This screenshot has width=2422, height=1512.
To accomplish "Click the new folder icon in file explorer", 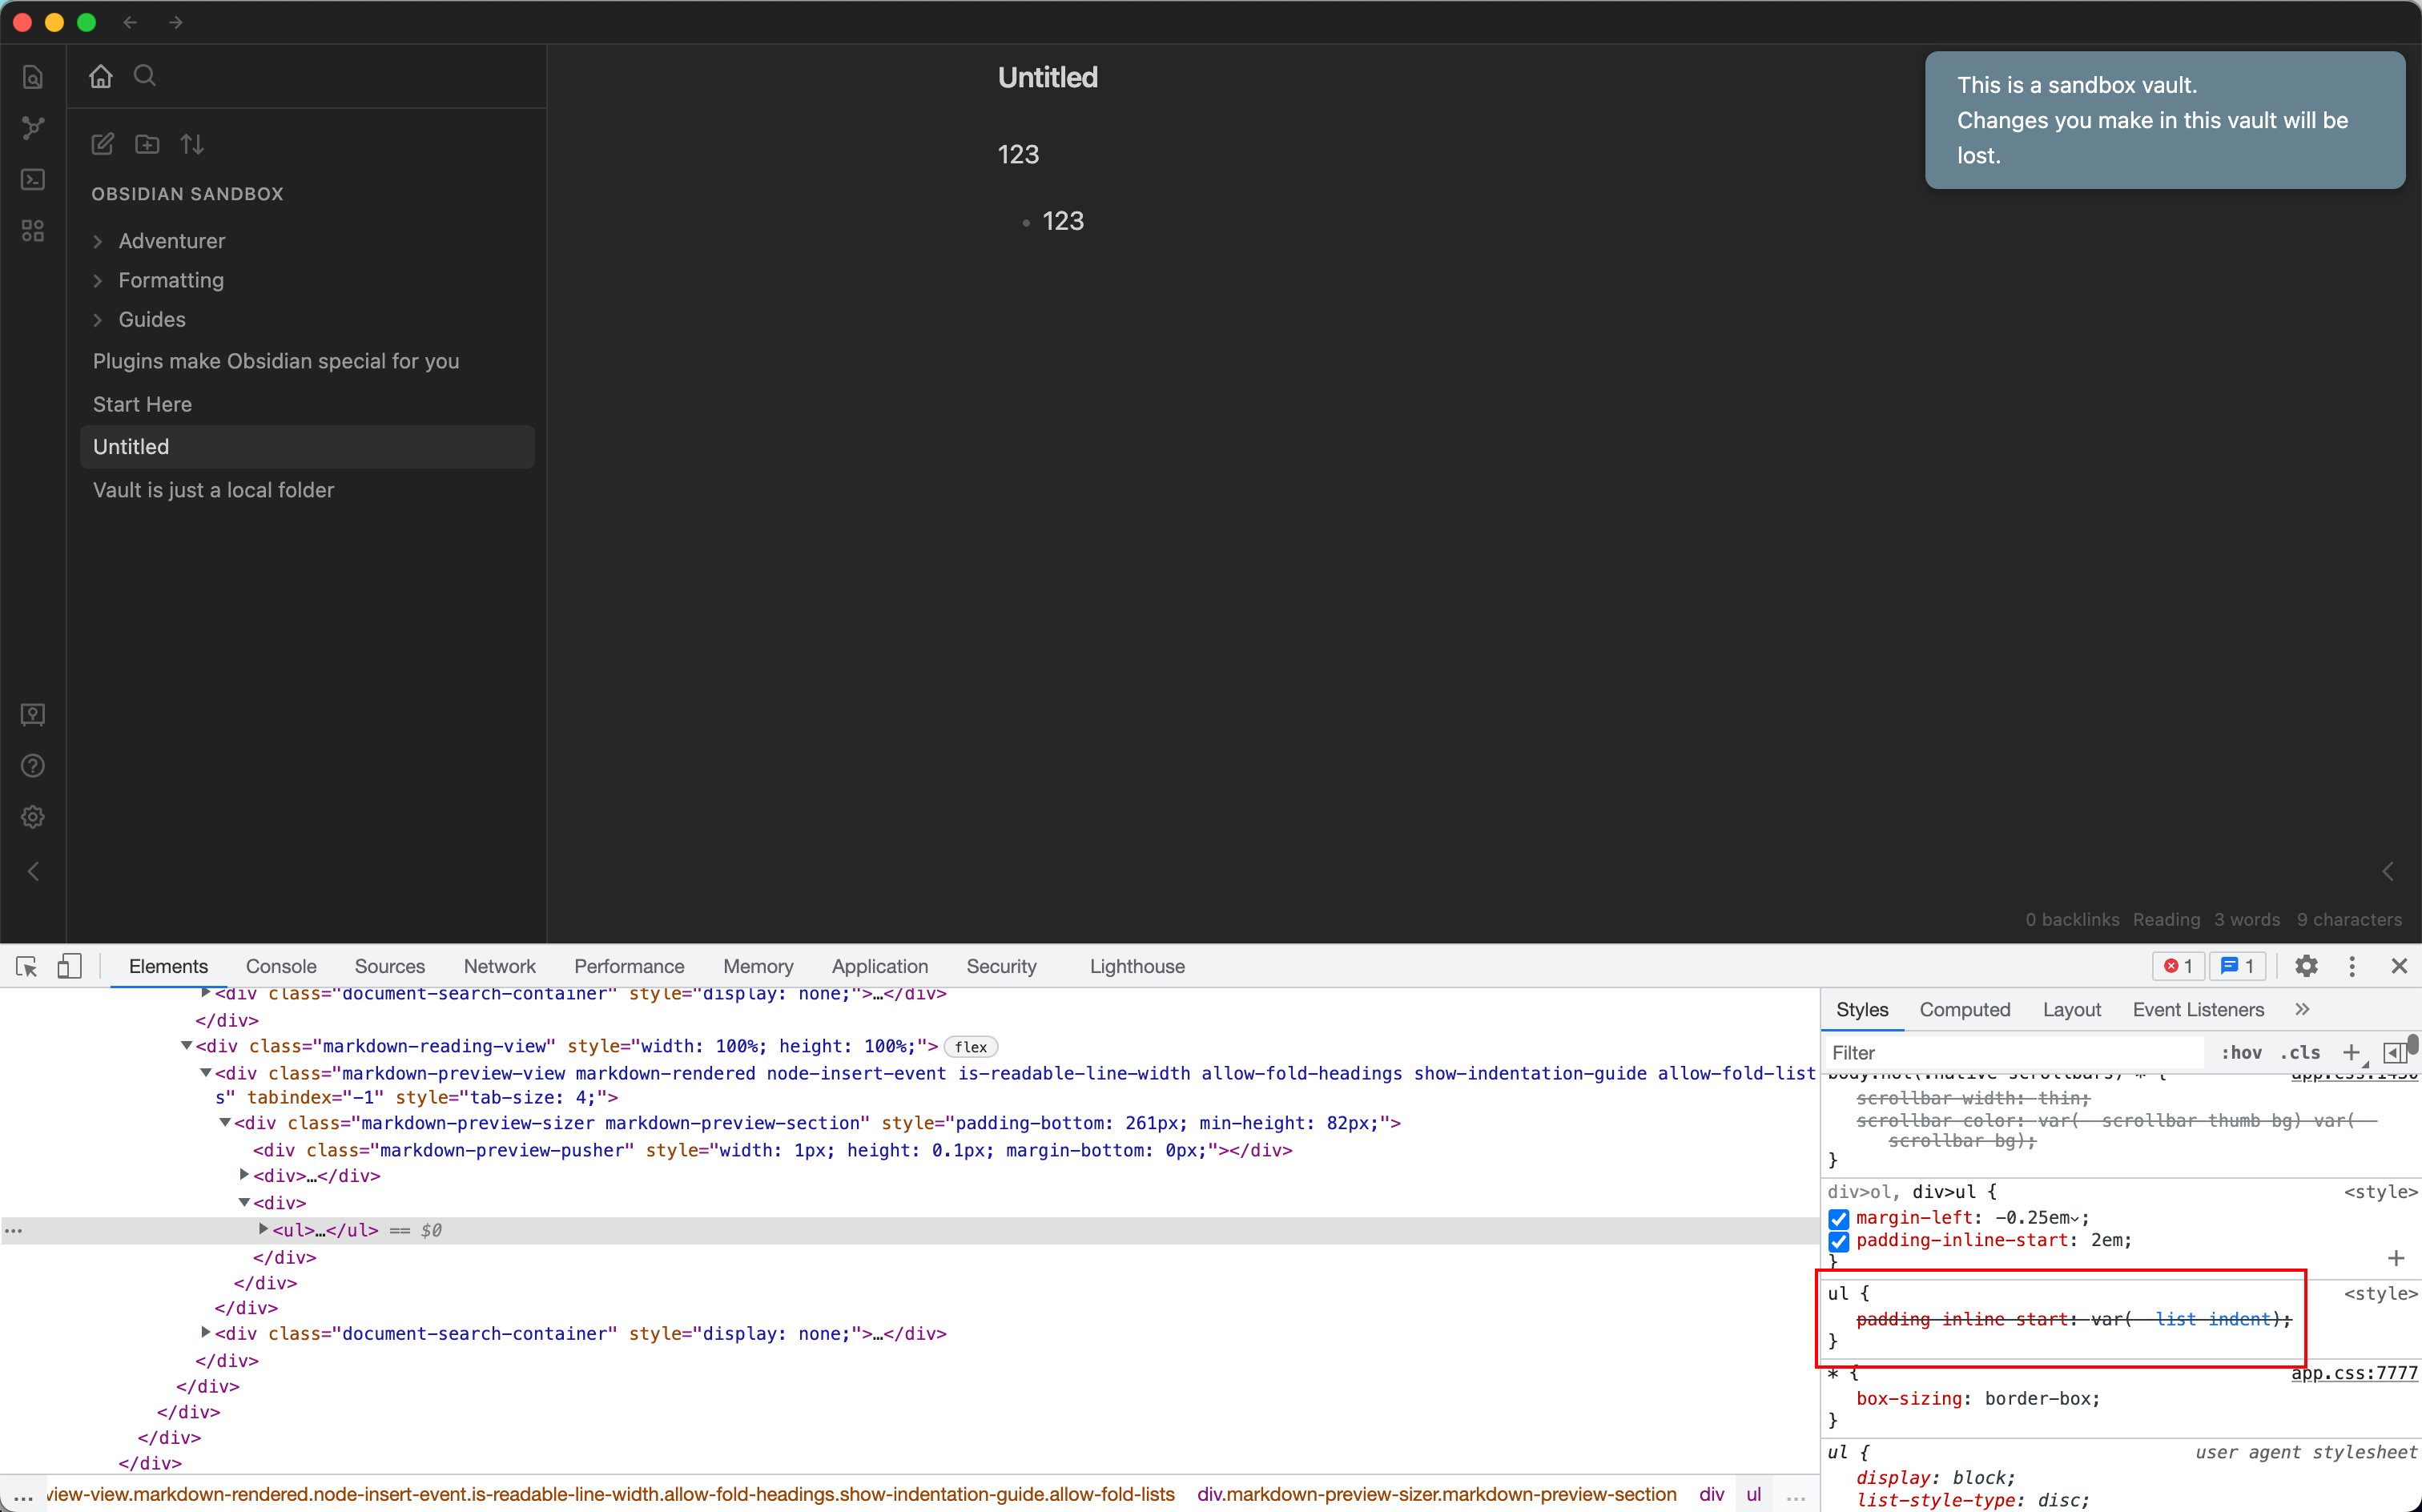I will (x=146, y=144).
